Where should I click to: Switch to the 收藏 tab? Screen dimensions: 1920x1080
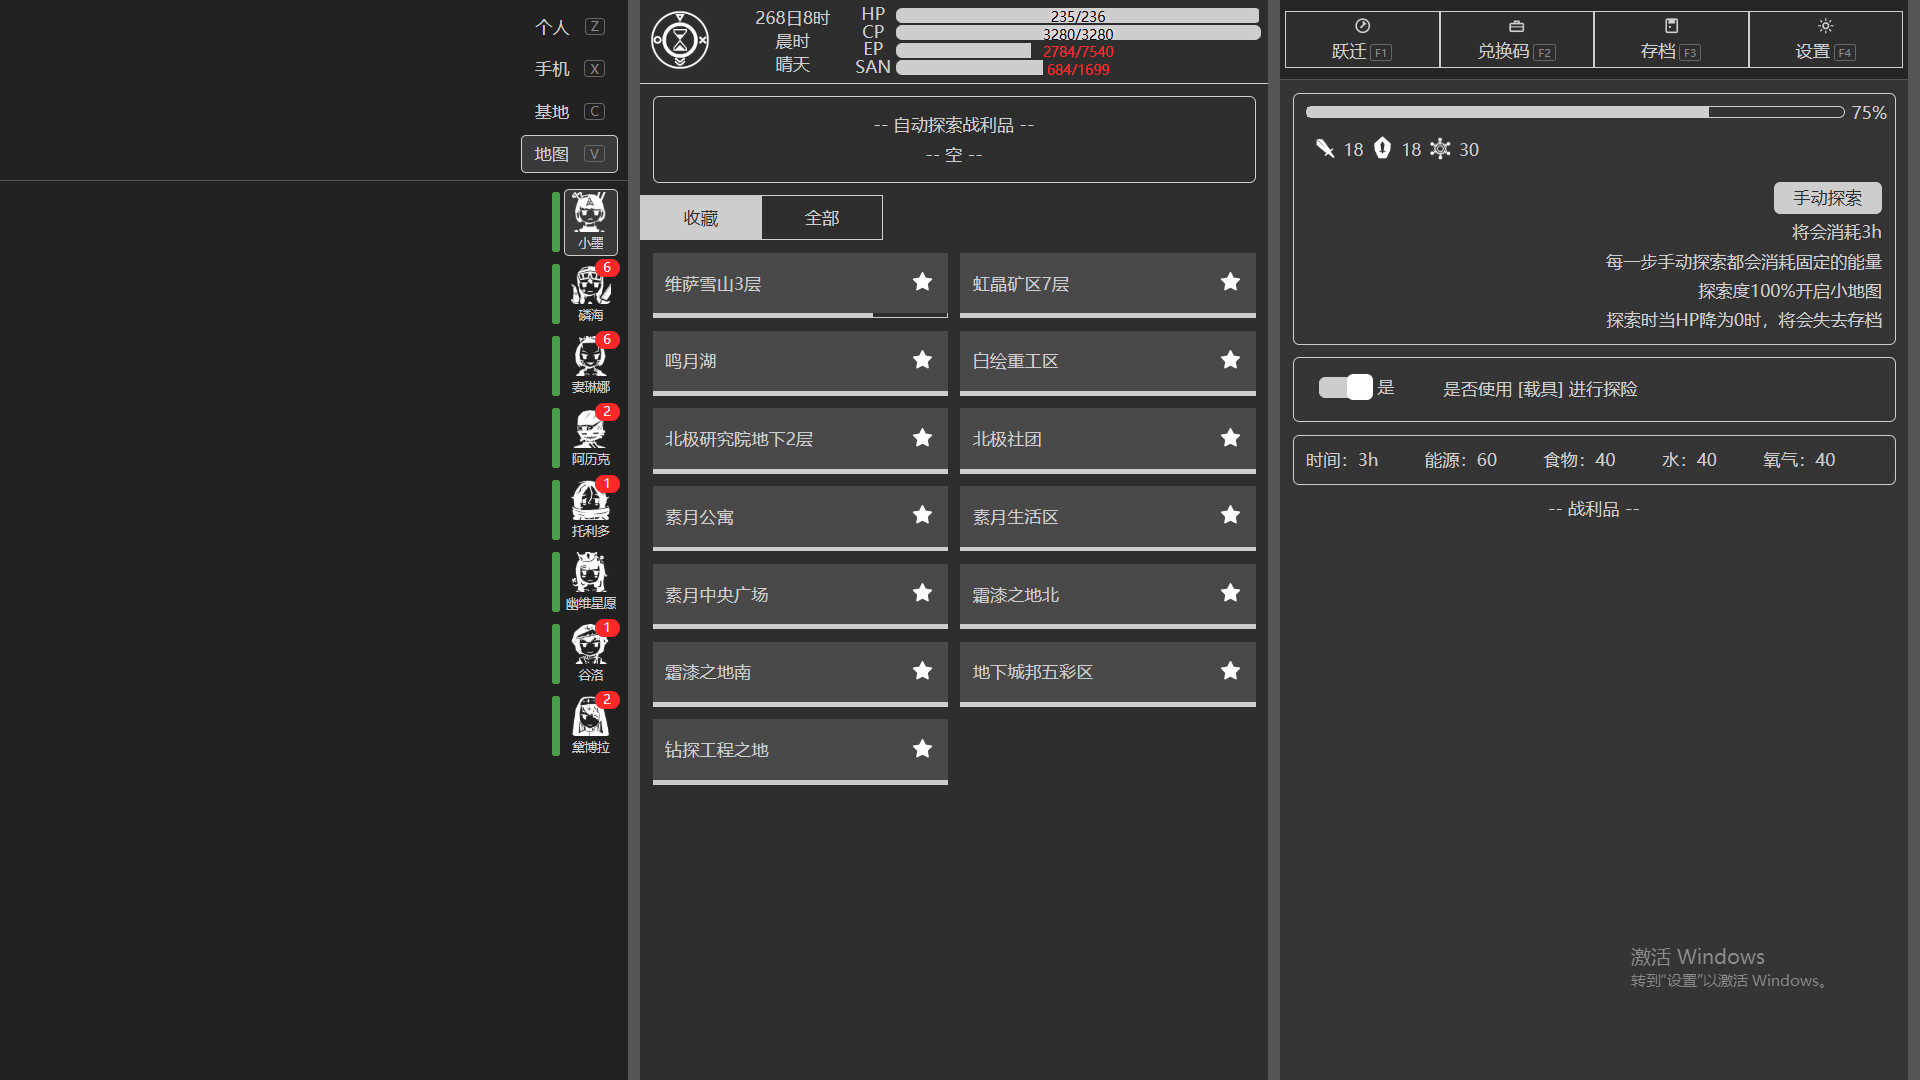tap(701, 218)
